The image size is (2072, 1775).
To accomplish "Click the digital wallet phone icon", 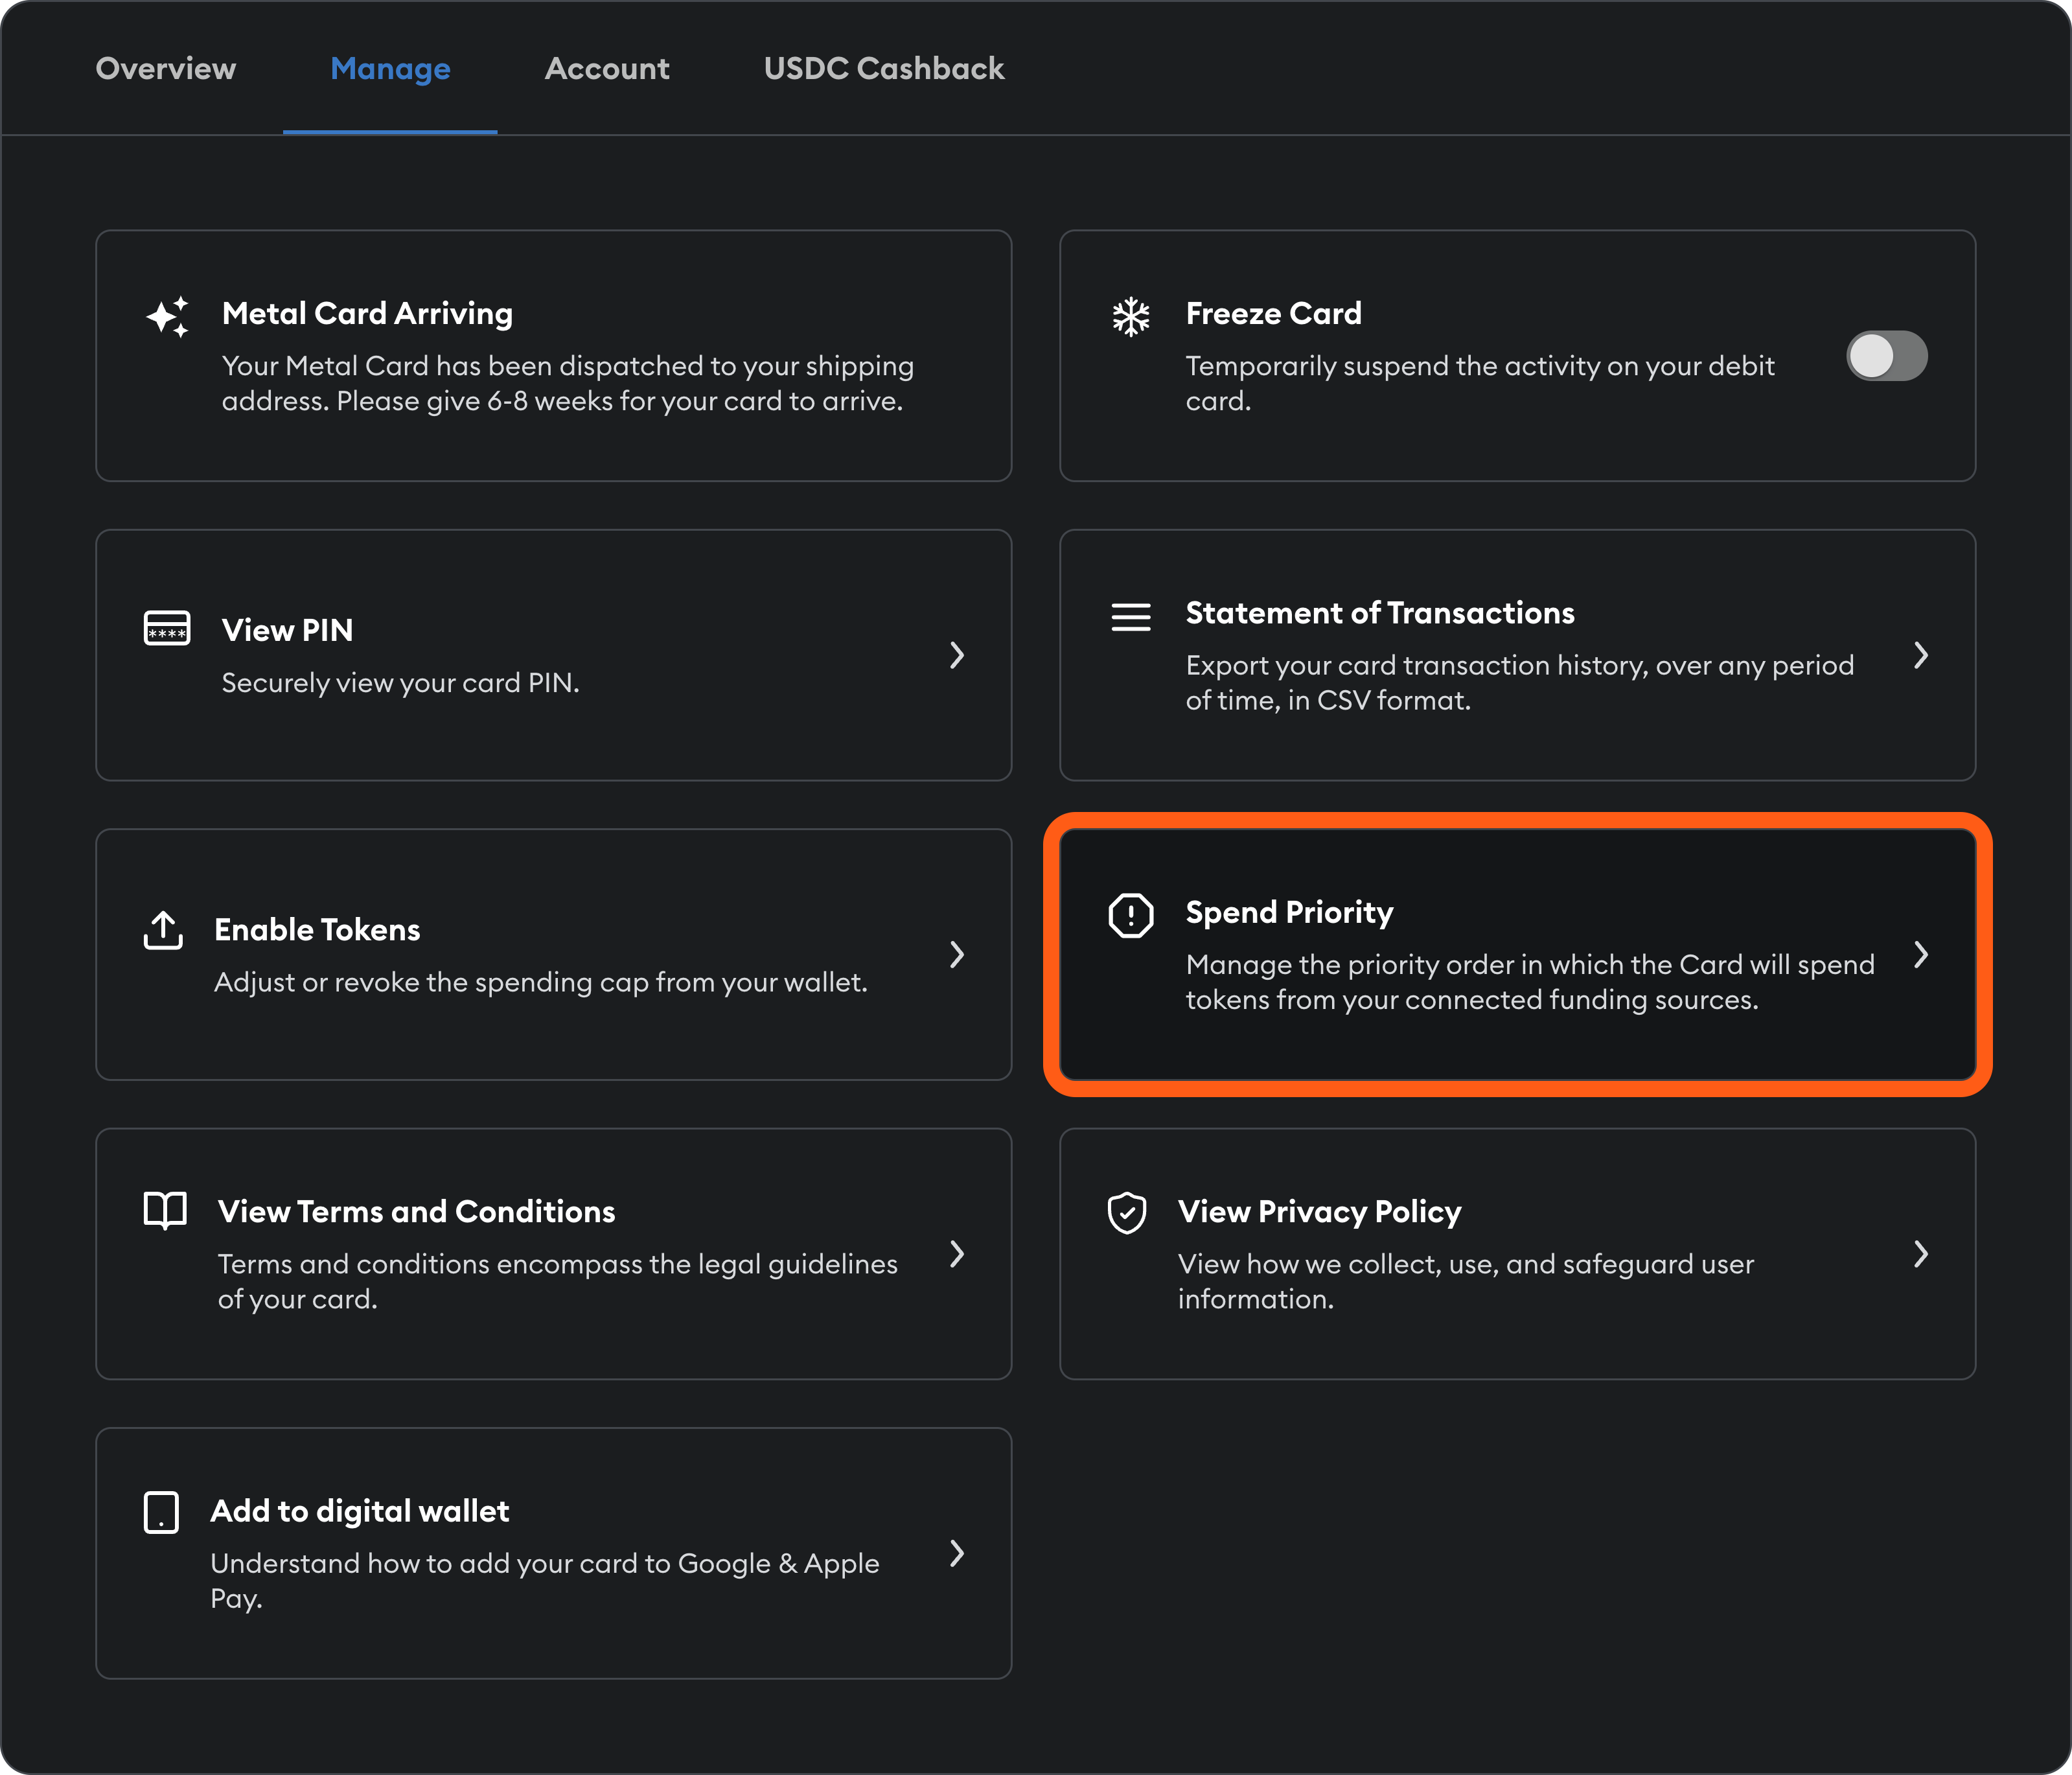I will pyautogui.click(x=161, y=1512).
